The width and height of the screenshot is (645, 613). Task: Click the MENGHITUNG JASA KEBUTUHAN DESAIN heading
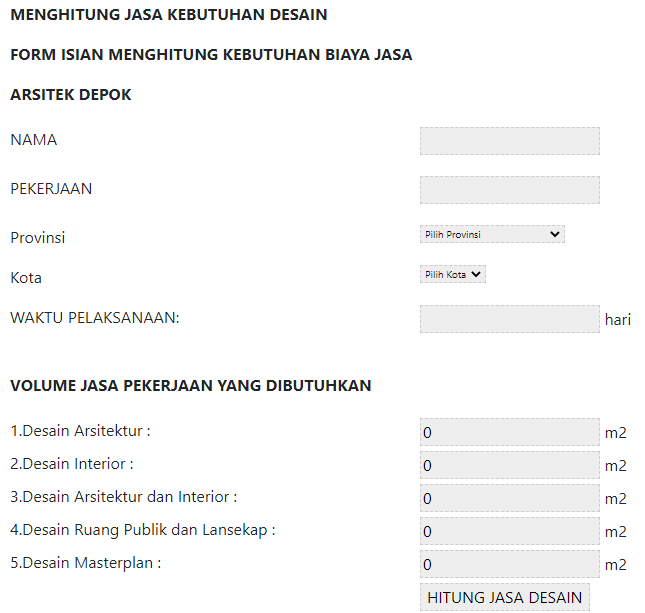[168, 15]
